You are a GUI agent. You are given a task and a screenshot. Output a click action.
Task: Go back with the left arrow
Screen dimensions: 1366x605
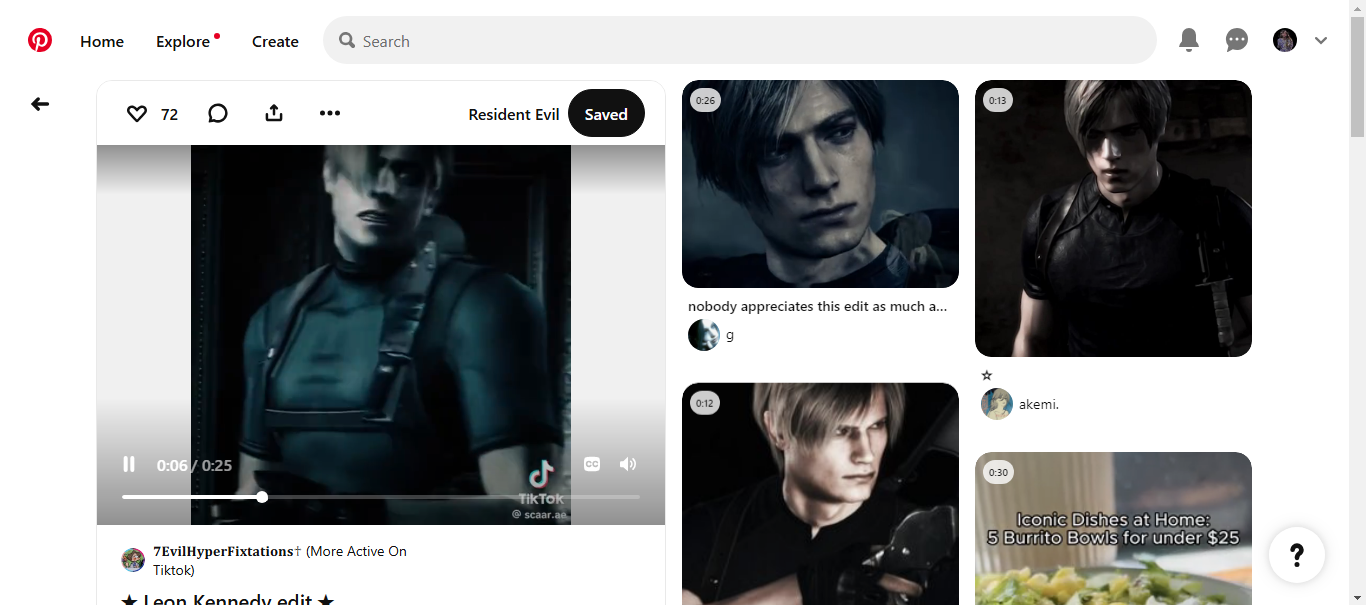(40, 104)
